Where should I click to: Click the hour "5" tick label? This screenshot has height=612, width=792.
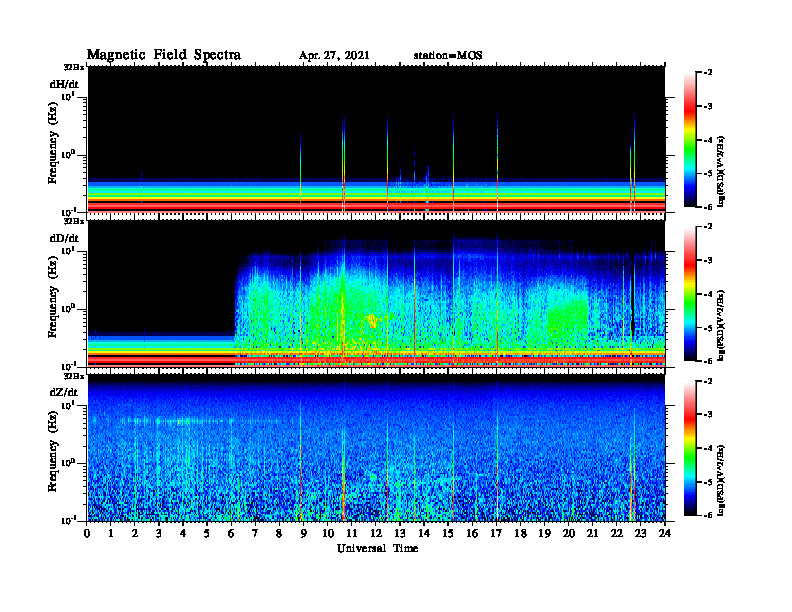click(208, 533)
